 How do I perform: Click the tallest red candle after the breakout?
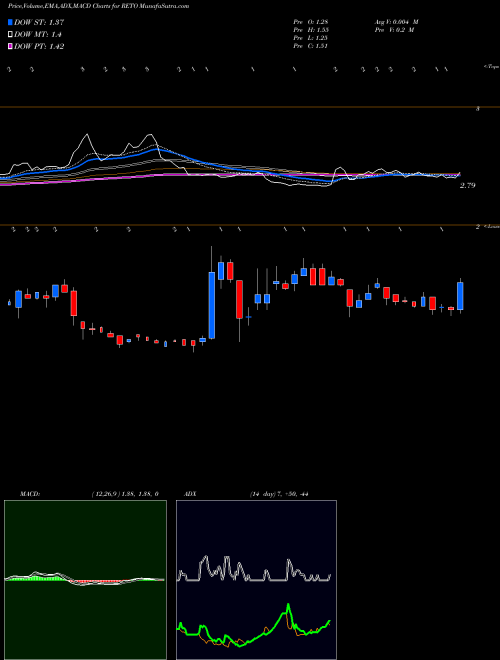239,299
